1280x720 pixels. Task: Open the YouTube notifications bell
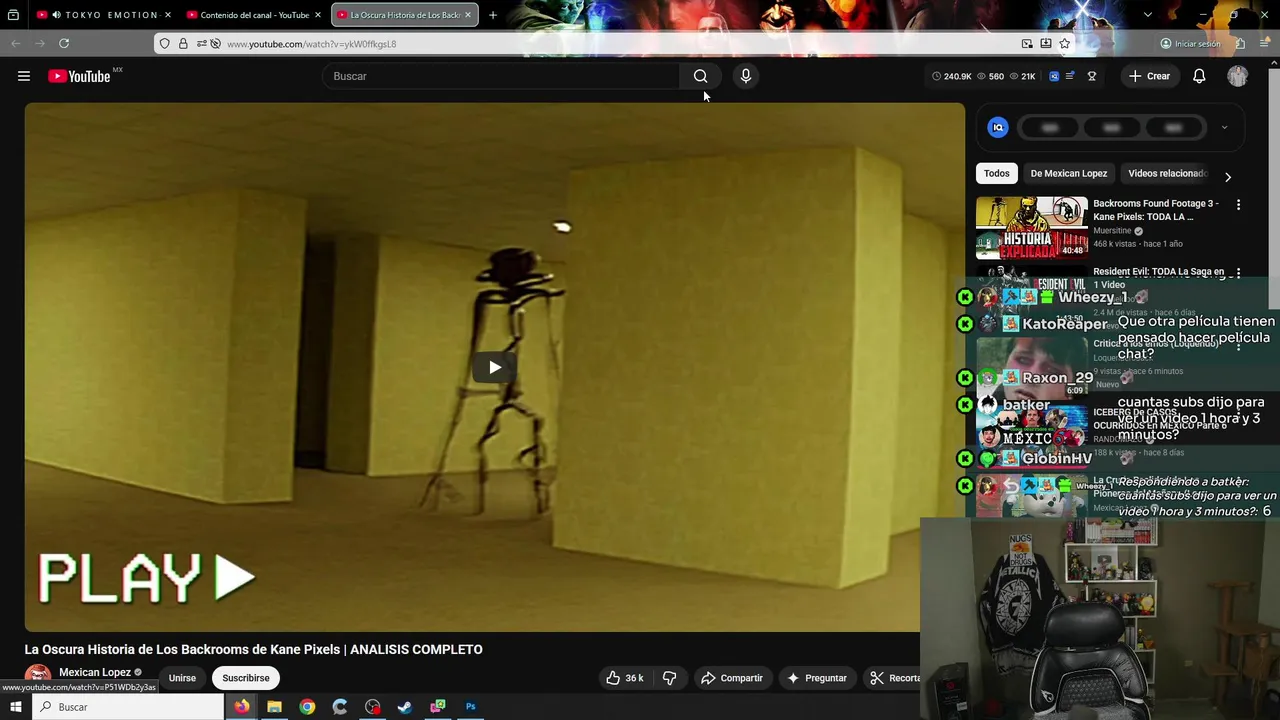pos(1199,76)
